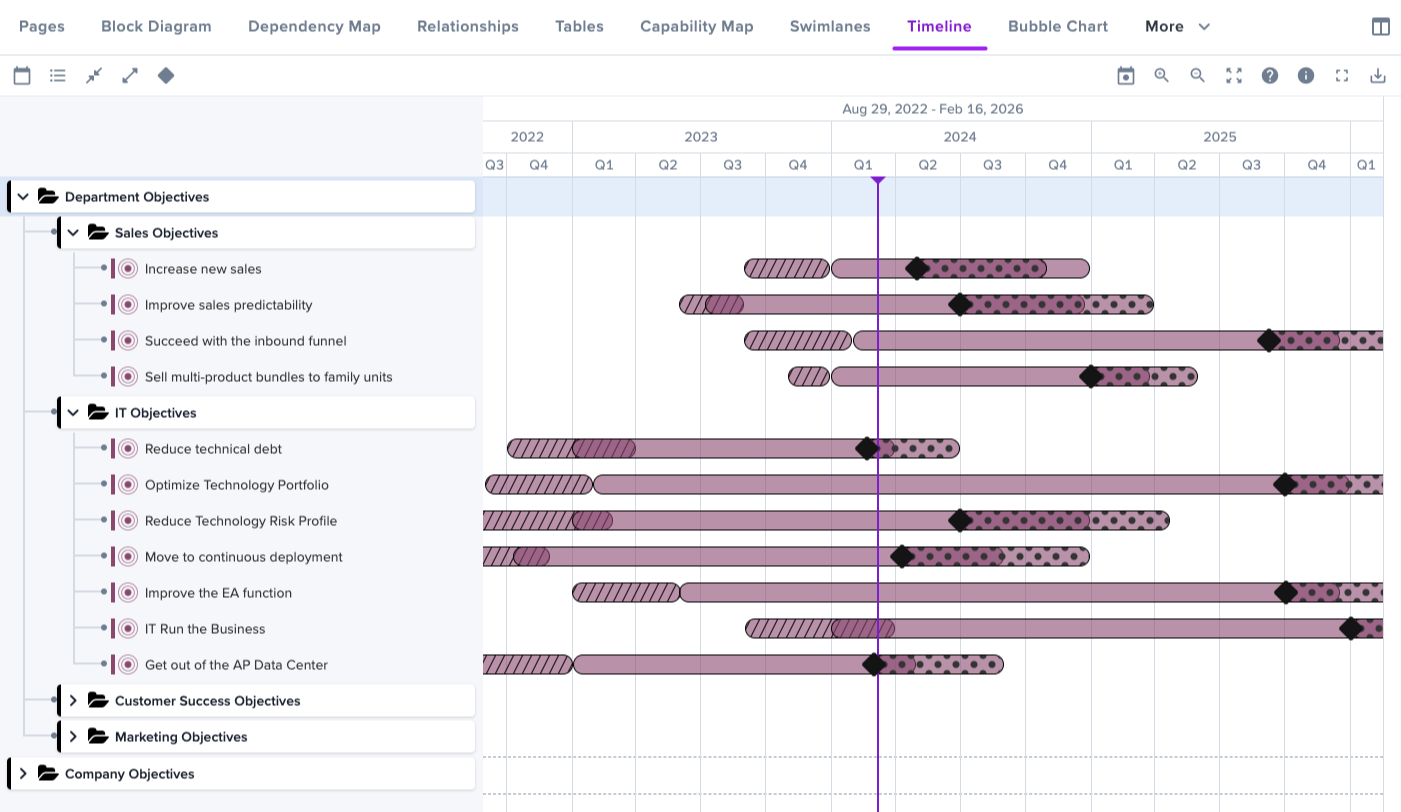The height and width of the screenshot is (812, 1401).
Task: Click the hatched segment of Improve the EA function bar
Action: point(626,592)
